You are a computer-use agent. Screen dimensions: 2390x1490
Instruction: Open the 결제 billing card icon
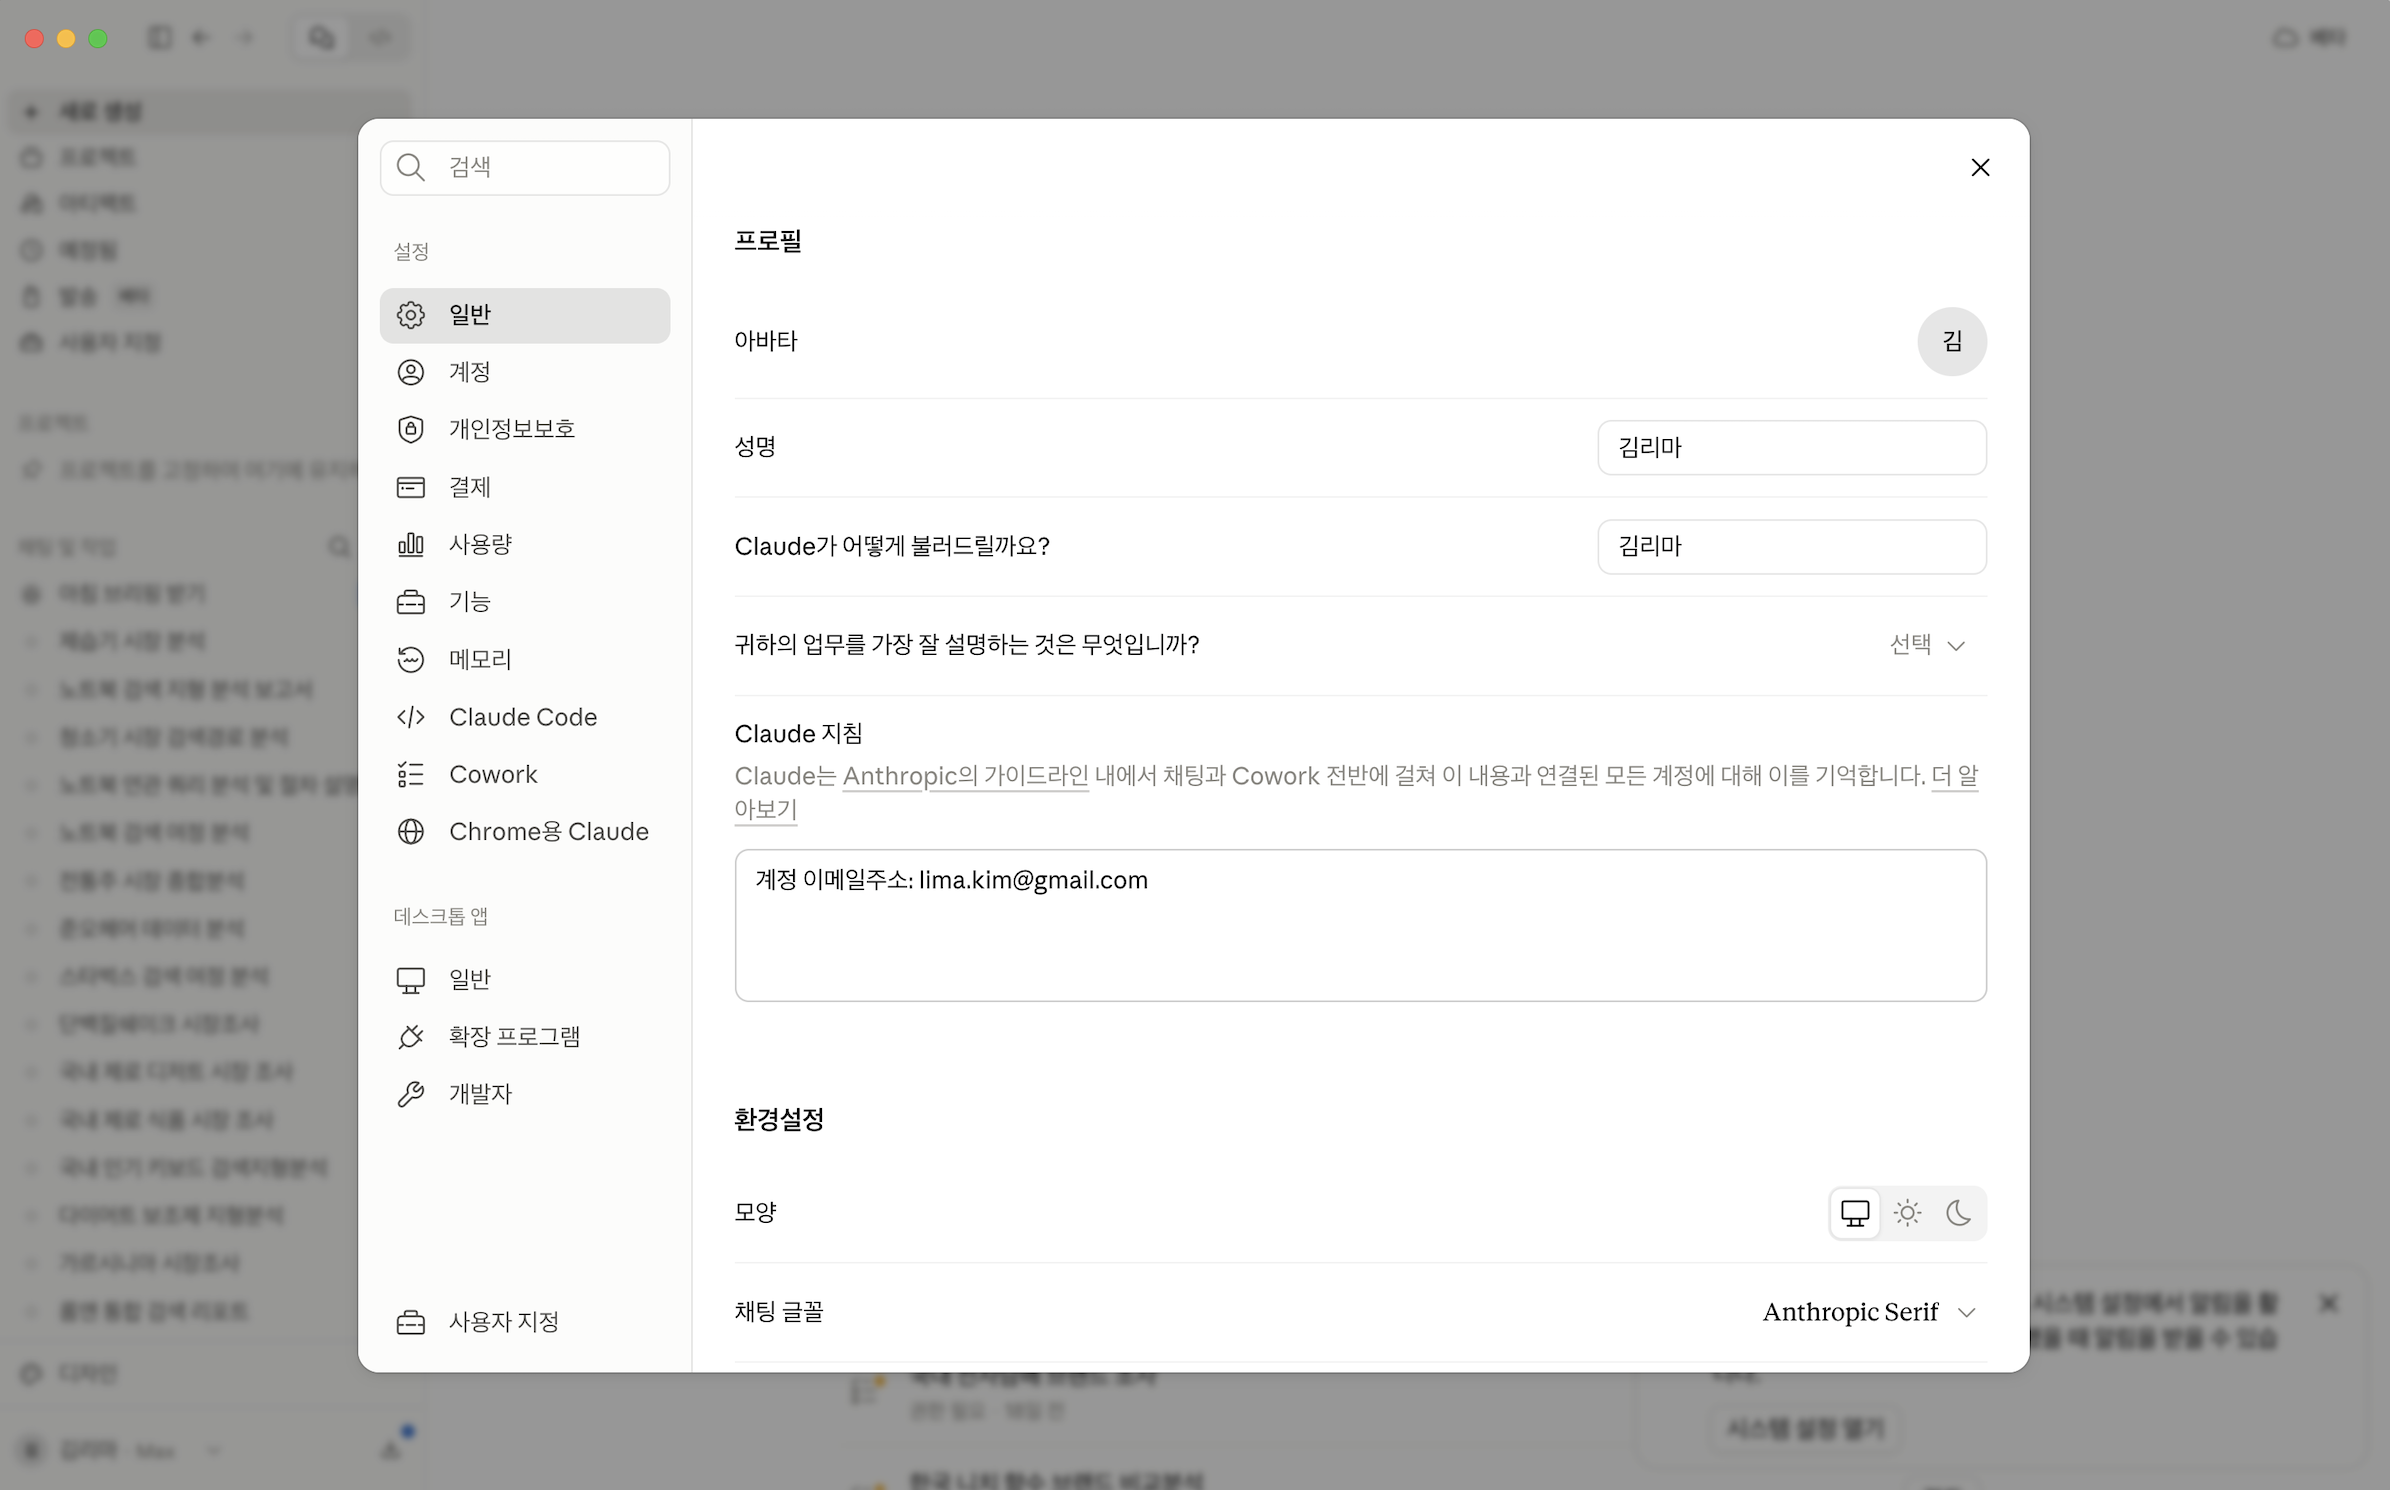pyautogui.click(x=411, y=487)
